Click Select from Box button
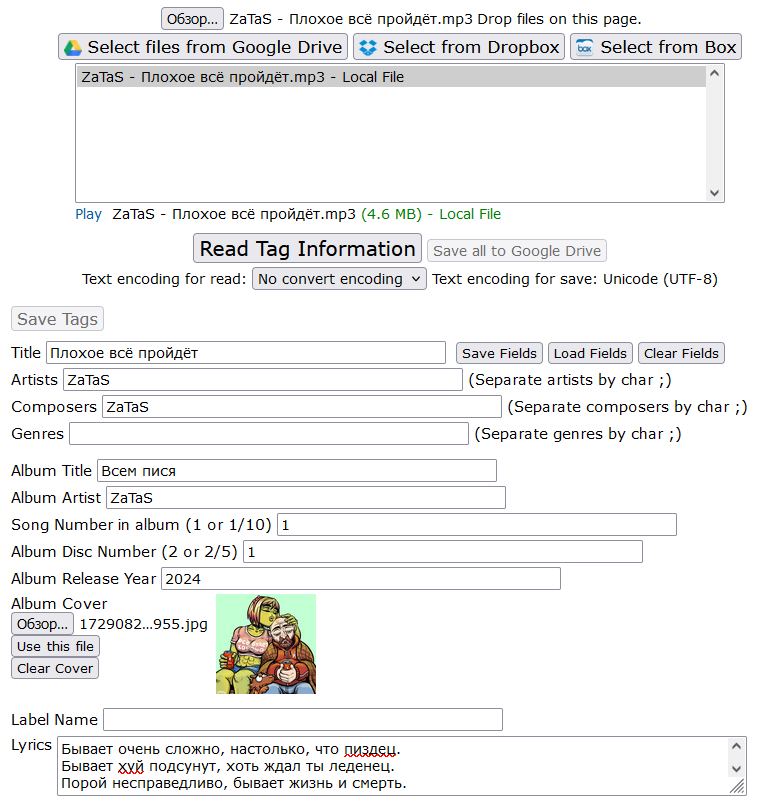 click(x=656, y=47)
